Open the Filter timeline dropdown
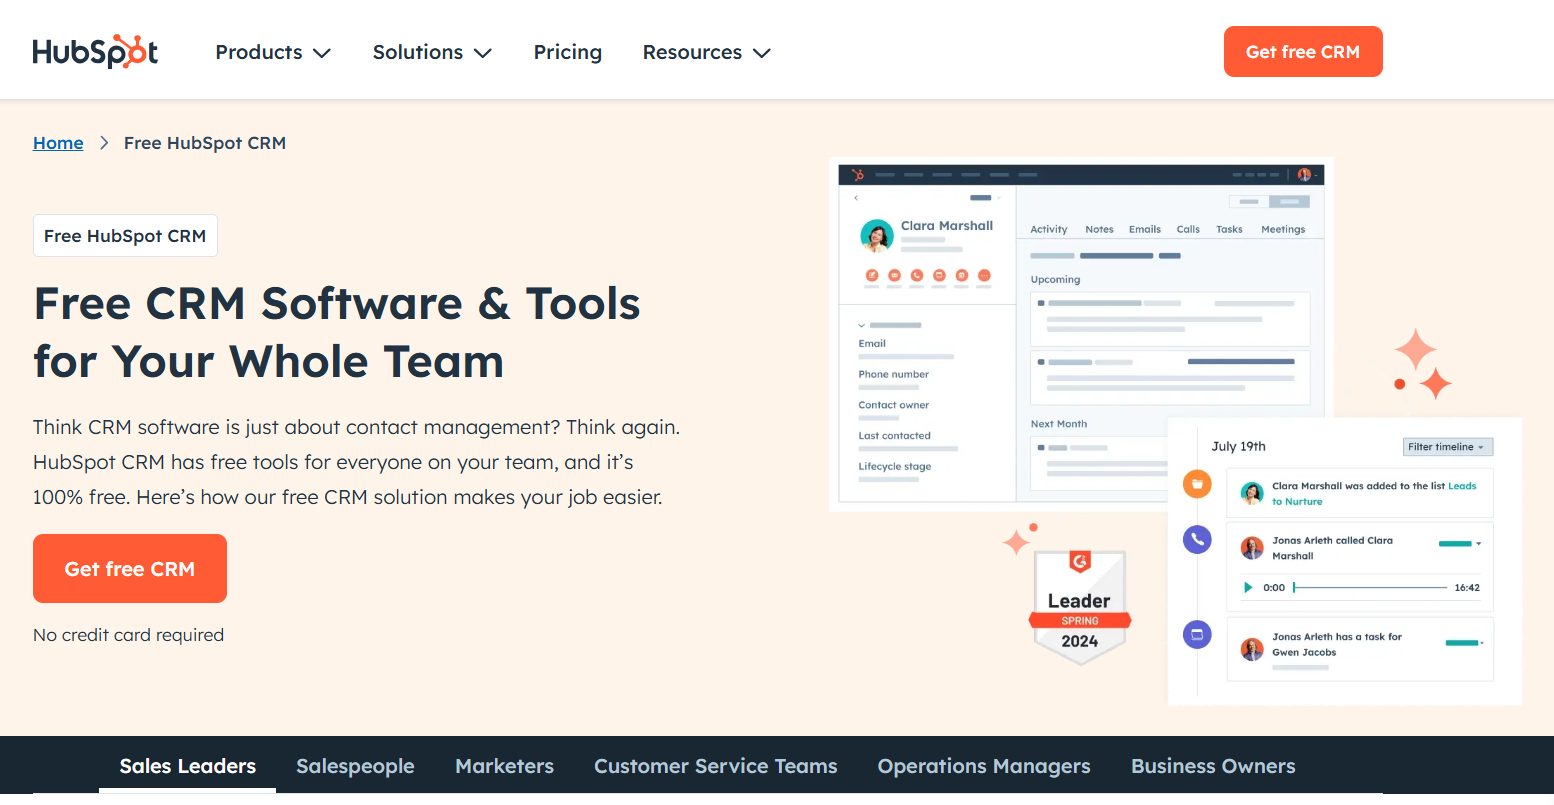The image size is (1554, 805). point(1448,447)
